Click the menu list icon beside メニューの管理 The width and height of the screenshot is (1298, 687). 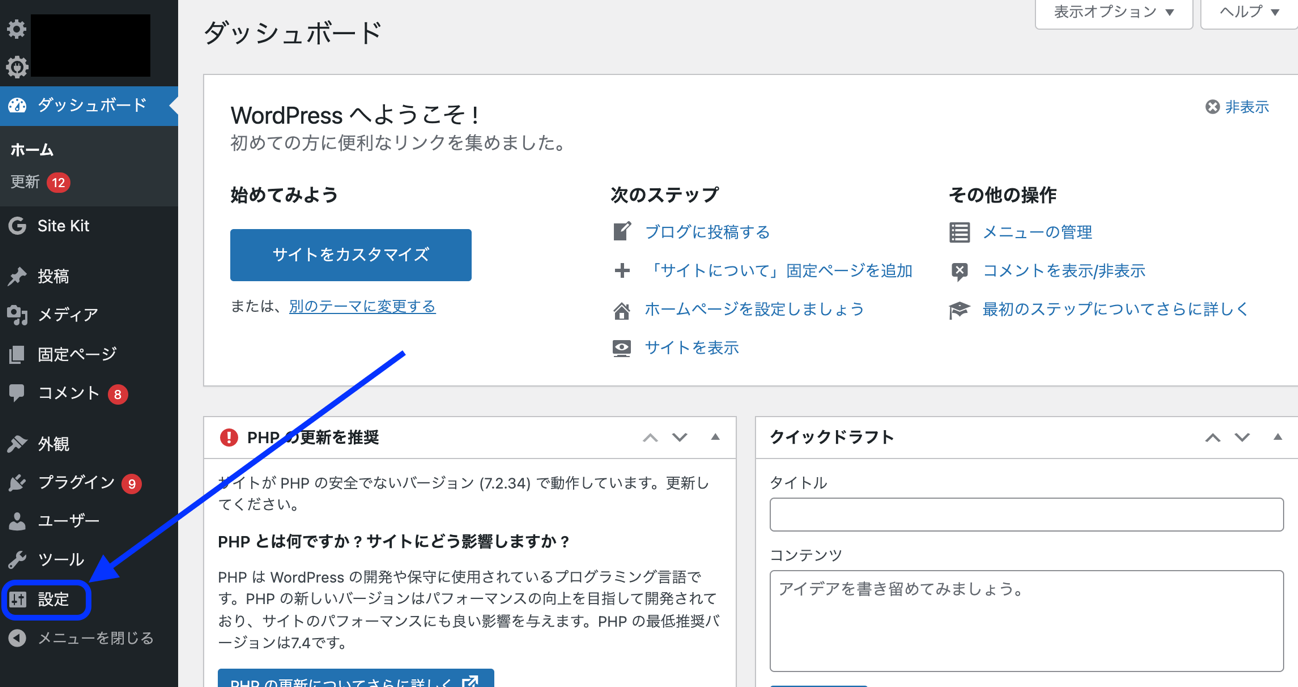coord(960,232)
